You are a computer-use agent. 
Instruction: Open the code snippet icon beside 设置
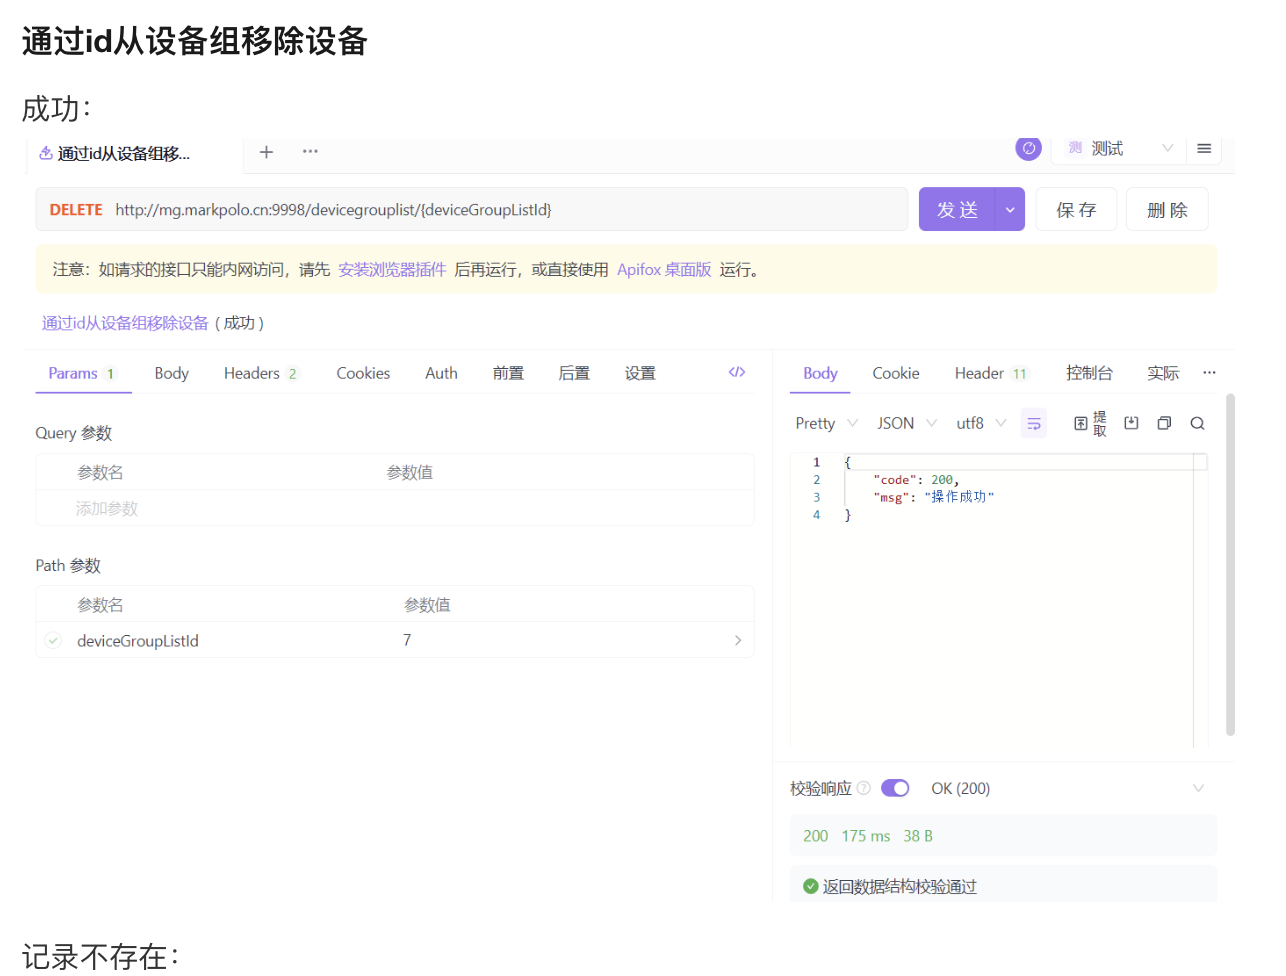pyautogui.click(x=737, y=372)
